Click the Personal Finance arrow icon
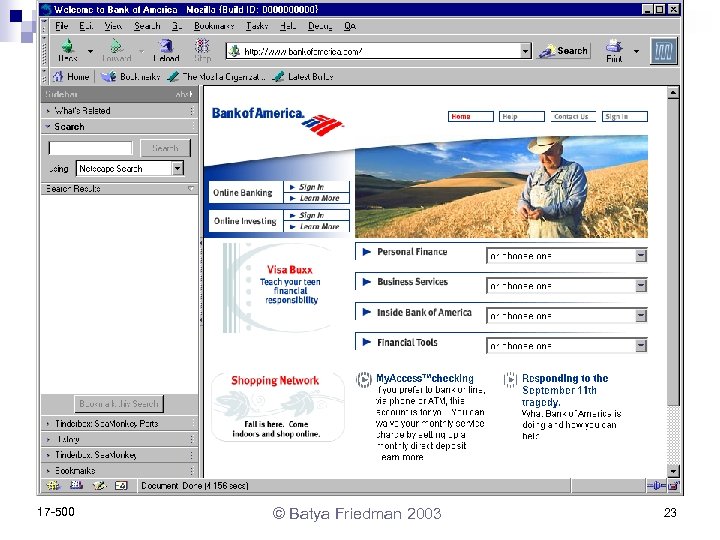This screenshot has height=540, width=720. (x=366, y=252)
